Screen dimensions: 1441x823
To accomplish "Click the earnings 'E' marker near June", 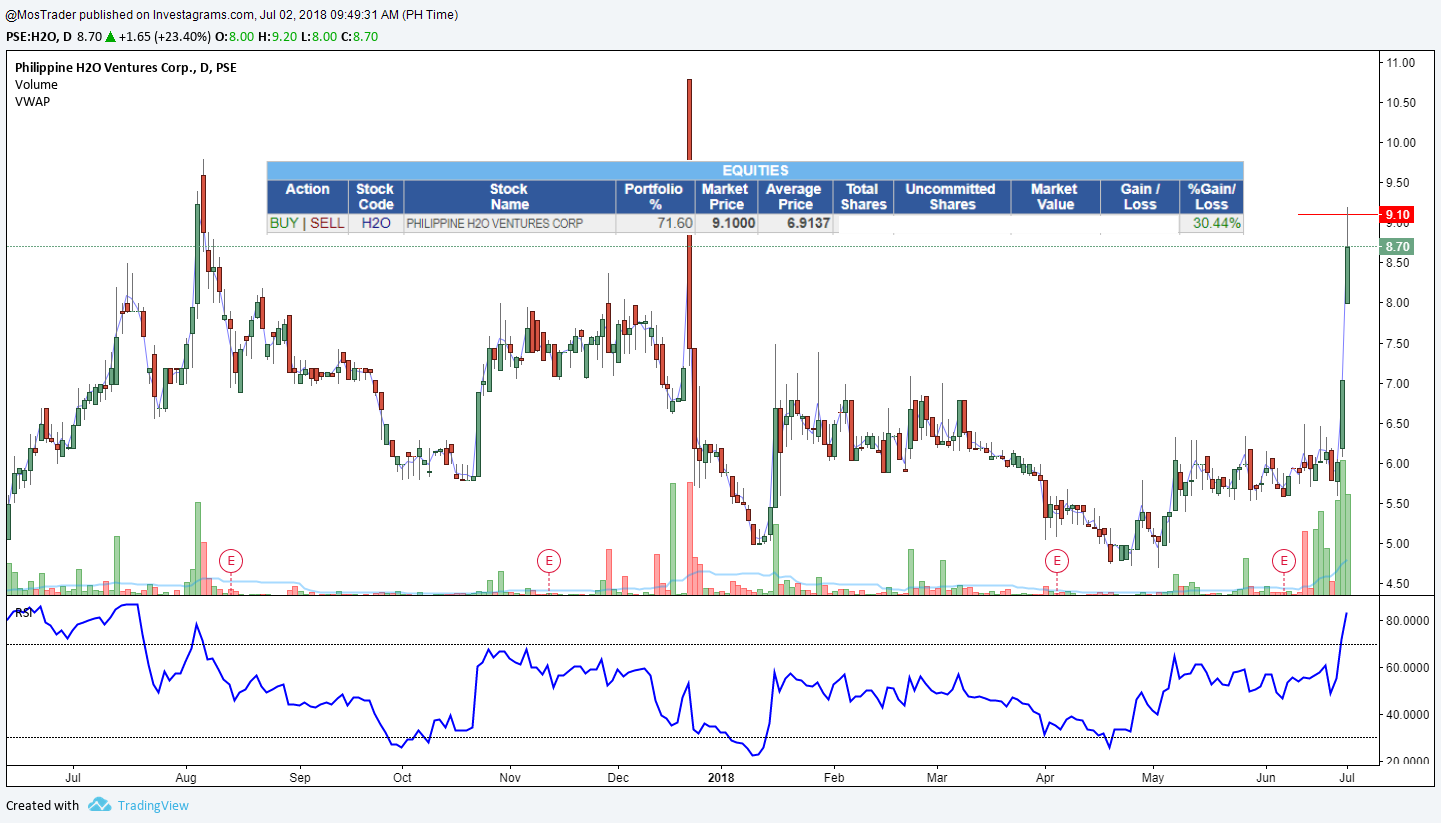I will [1283, 561].
